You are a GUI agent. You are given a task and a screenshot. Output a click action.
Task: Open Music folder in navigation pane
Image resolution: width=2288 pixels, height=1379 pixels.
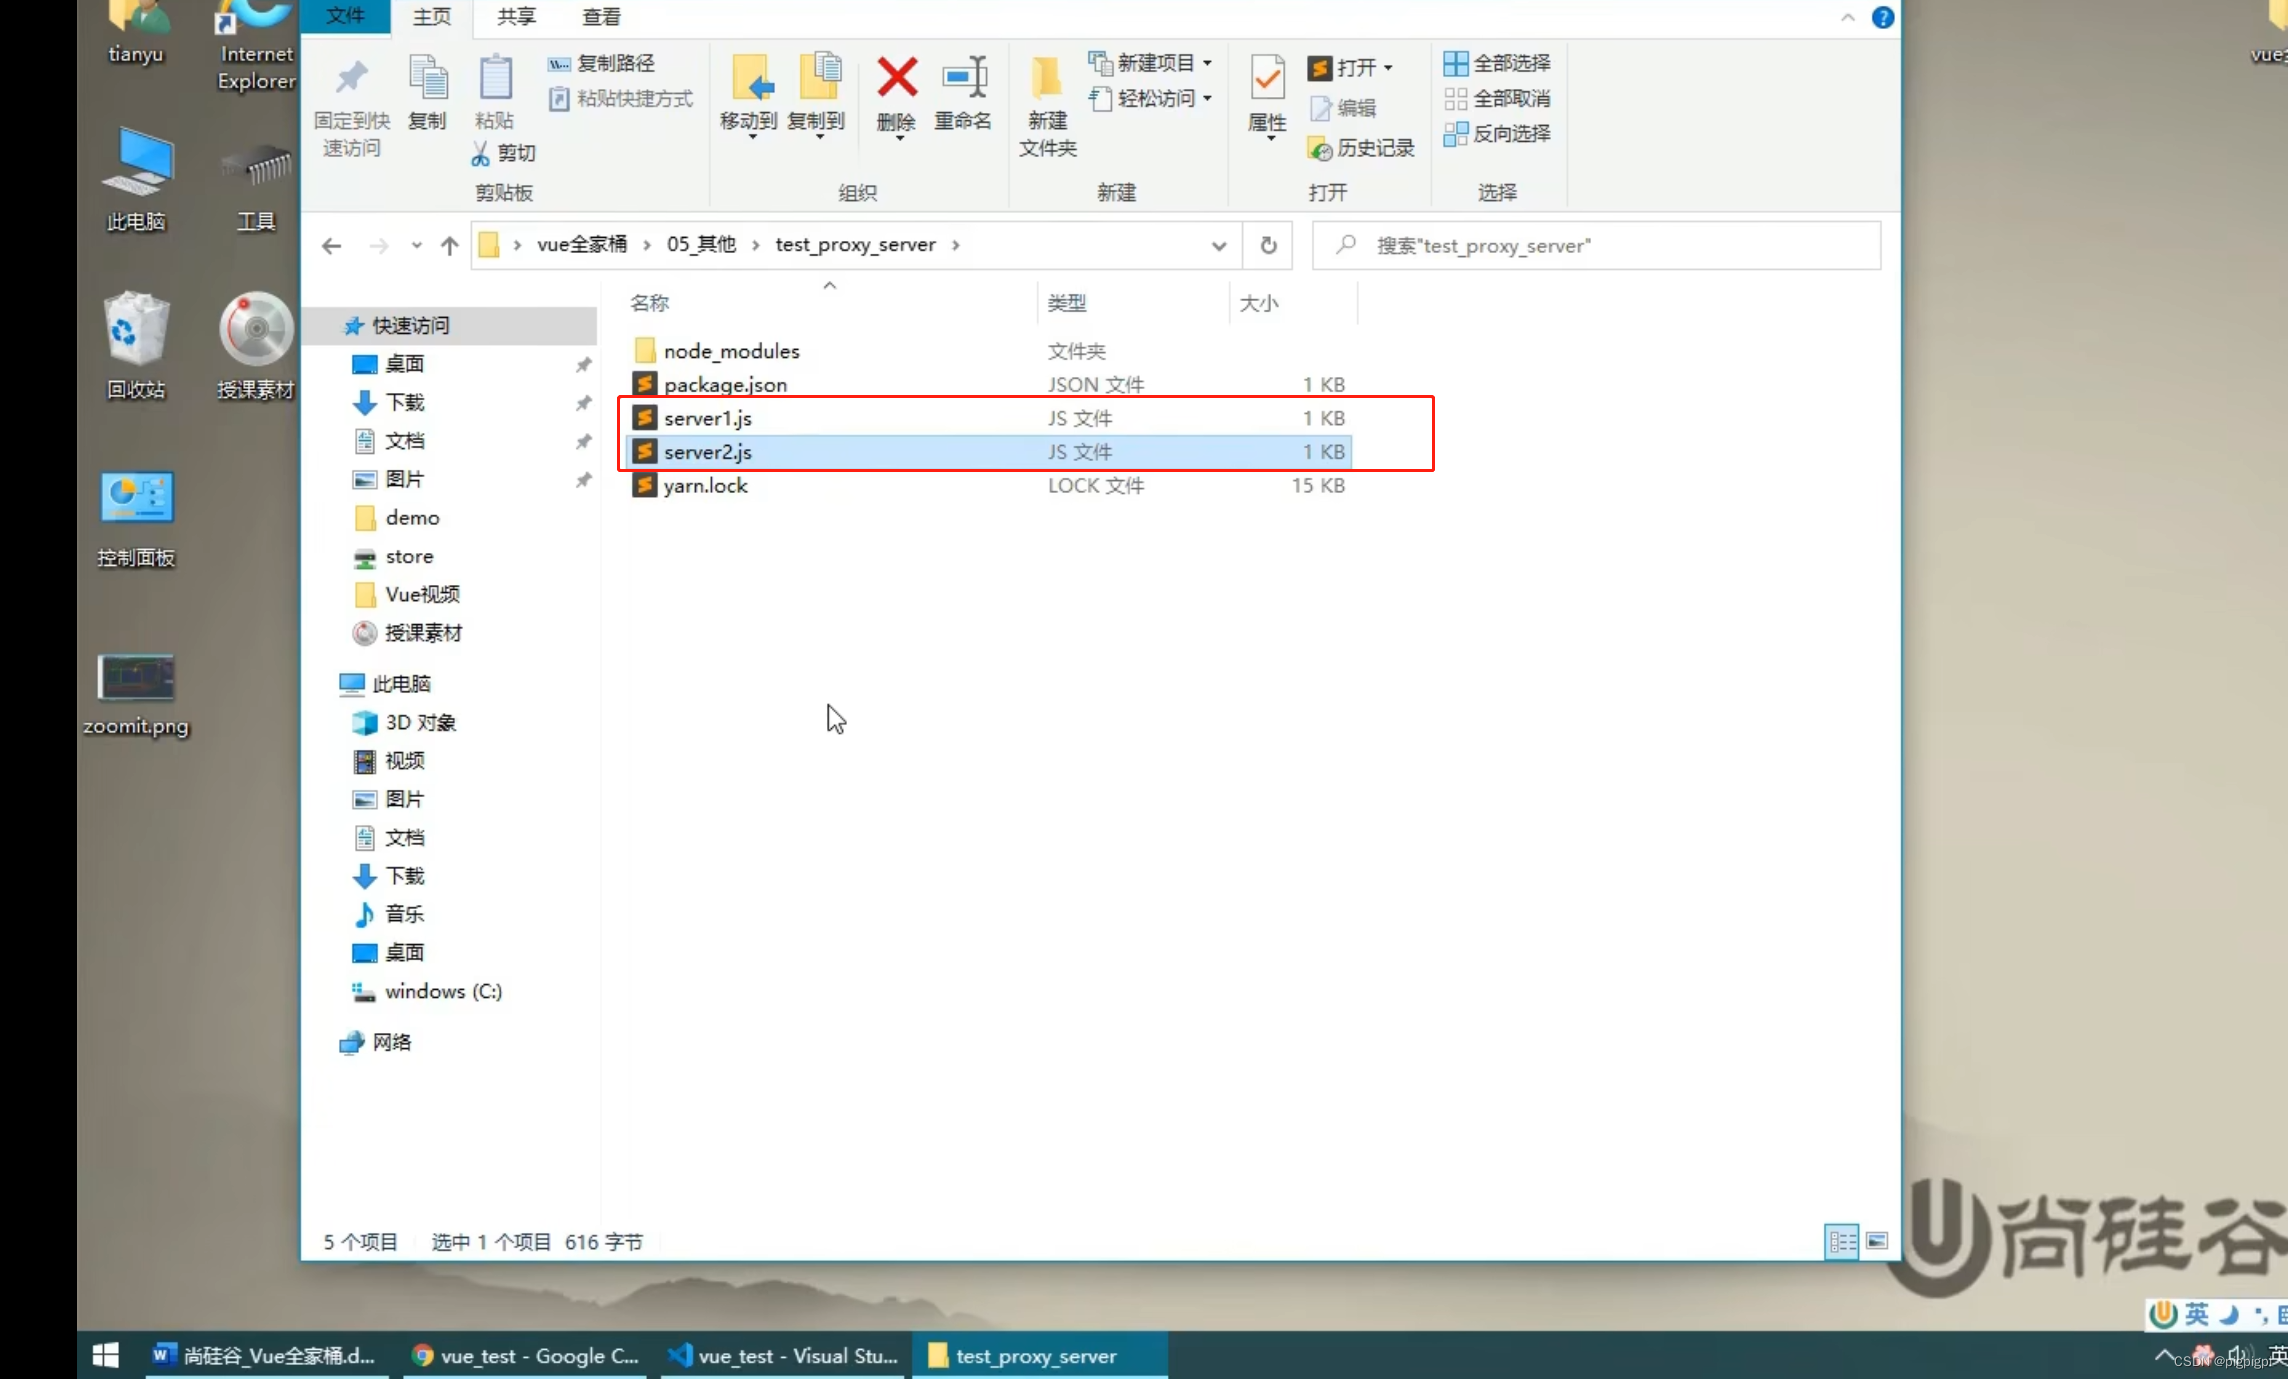coord(404,914)
